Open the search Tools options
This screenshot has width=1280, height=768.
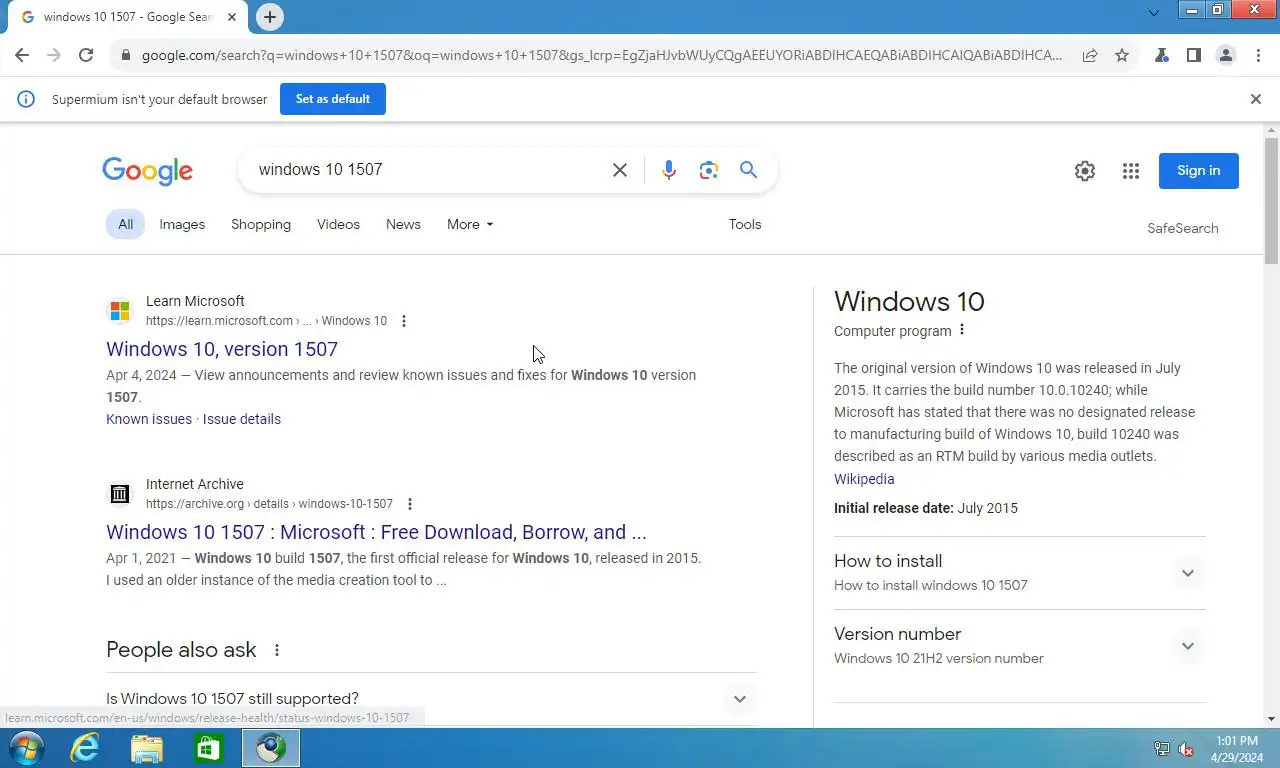click(745, 224)
